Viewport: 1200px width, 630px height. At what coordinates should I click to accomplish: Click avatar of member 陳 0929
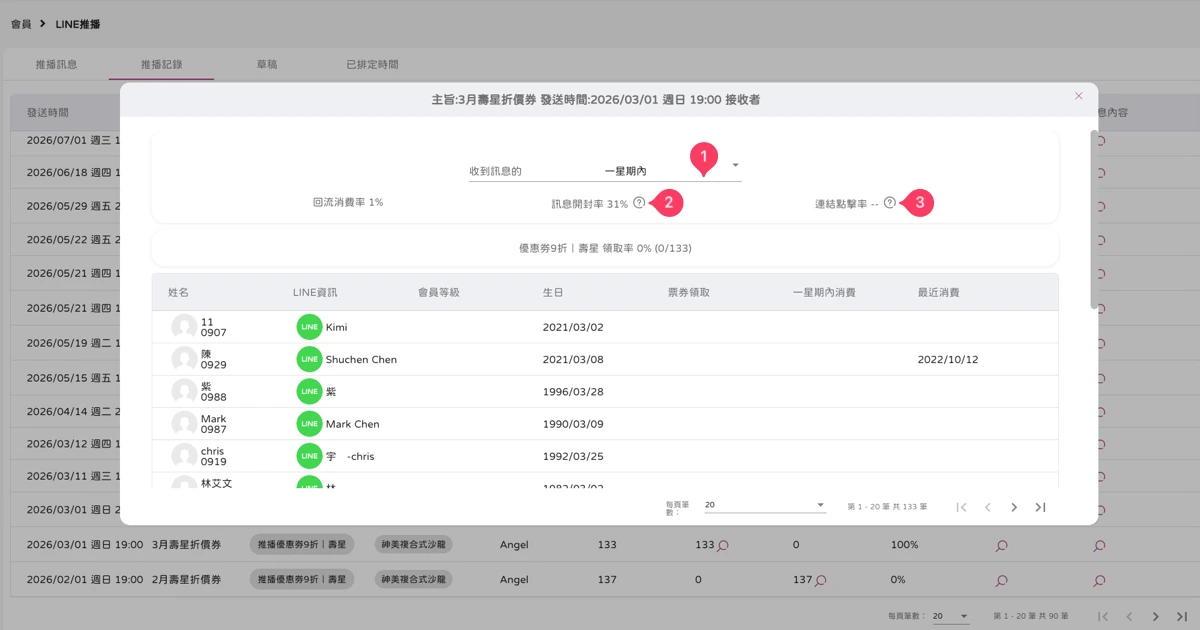[184, 359]
